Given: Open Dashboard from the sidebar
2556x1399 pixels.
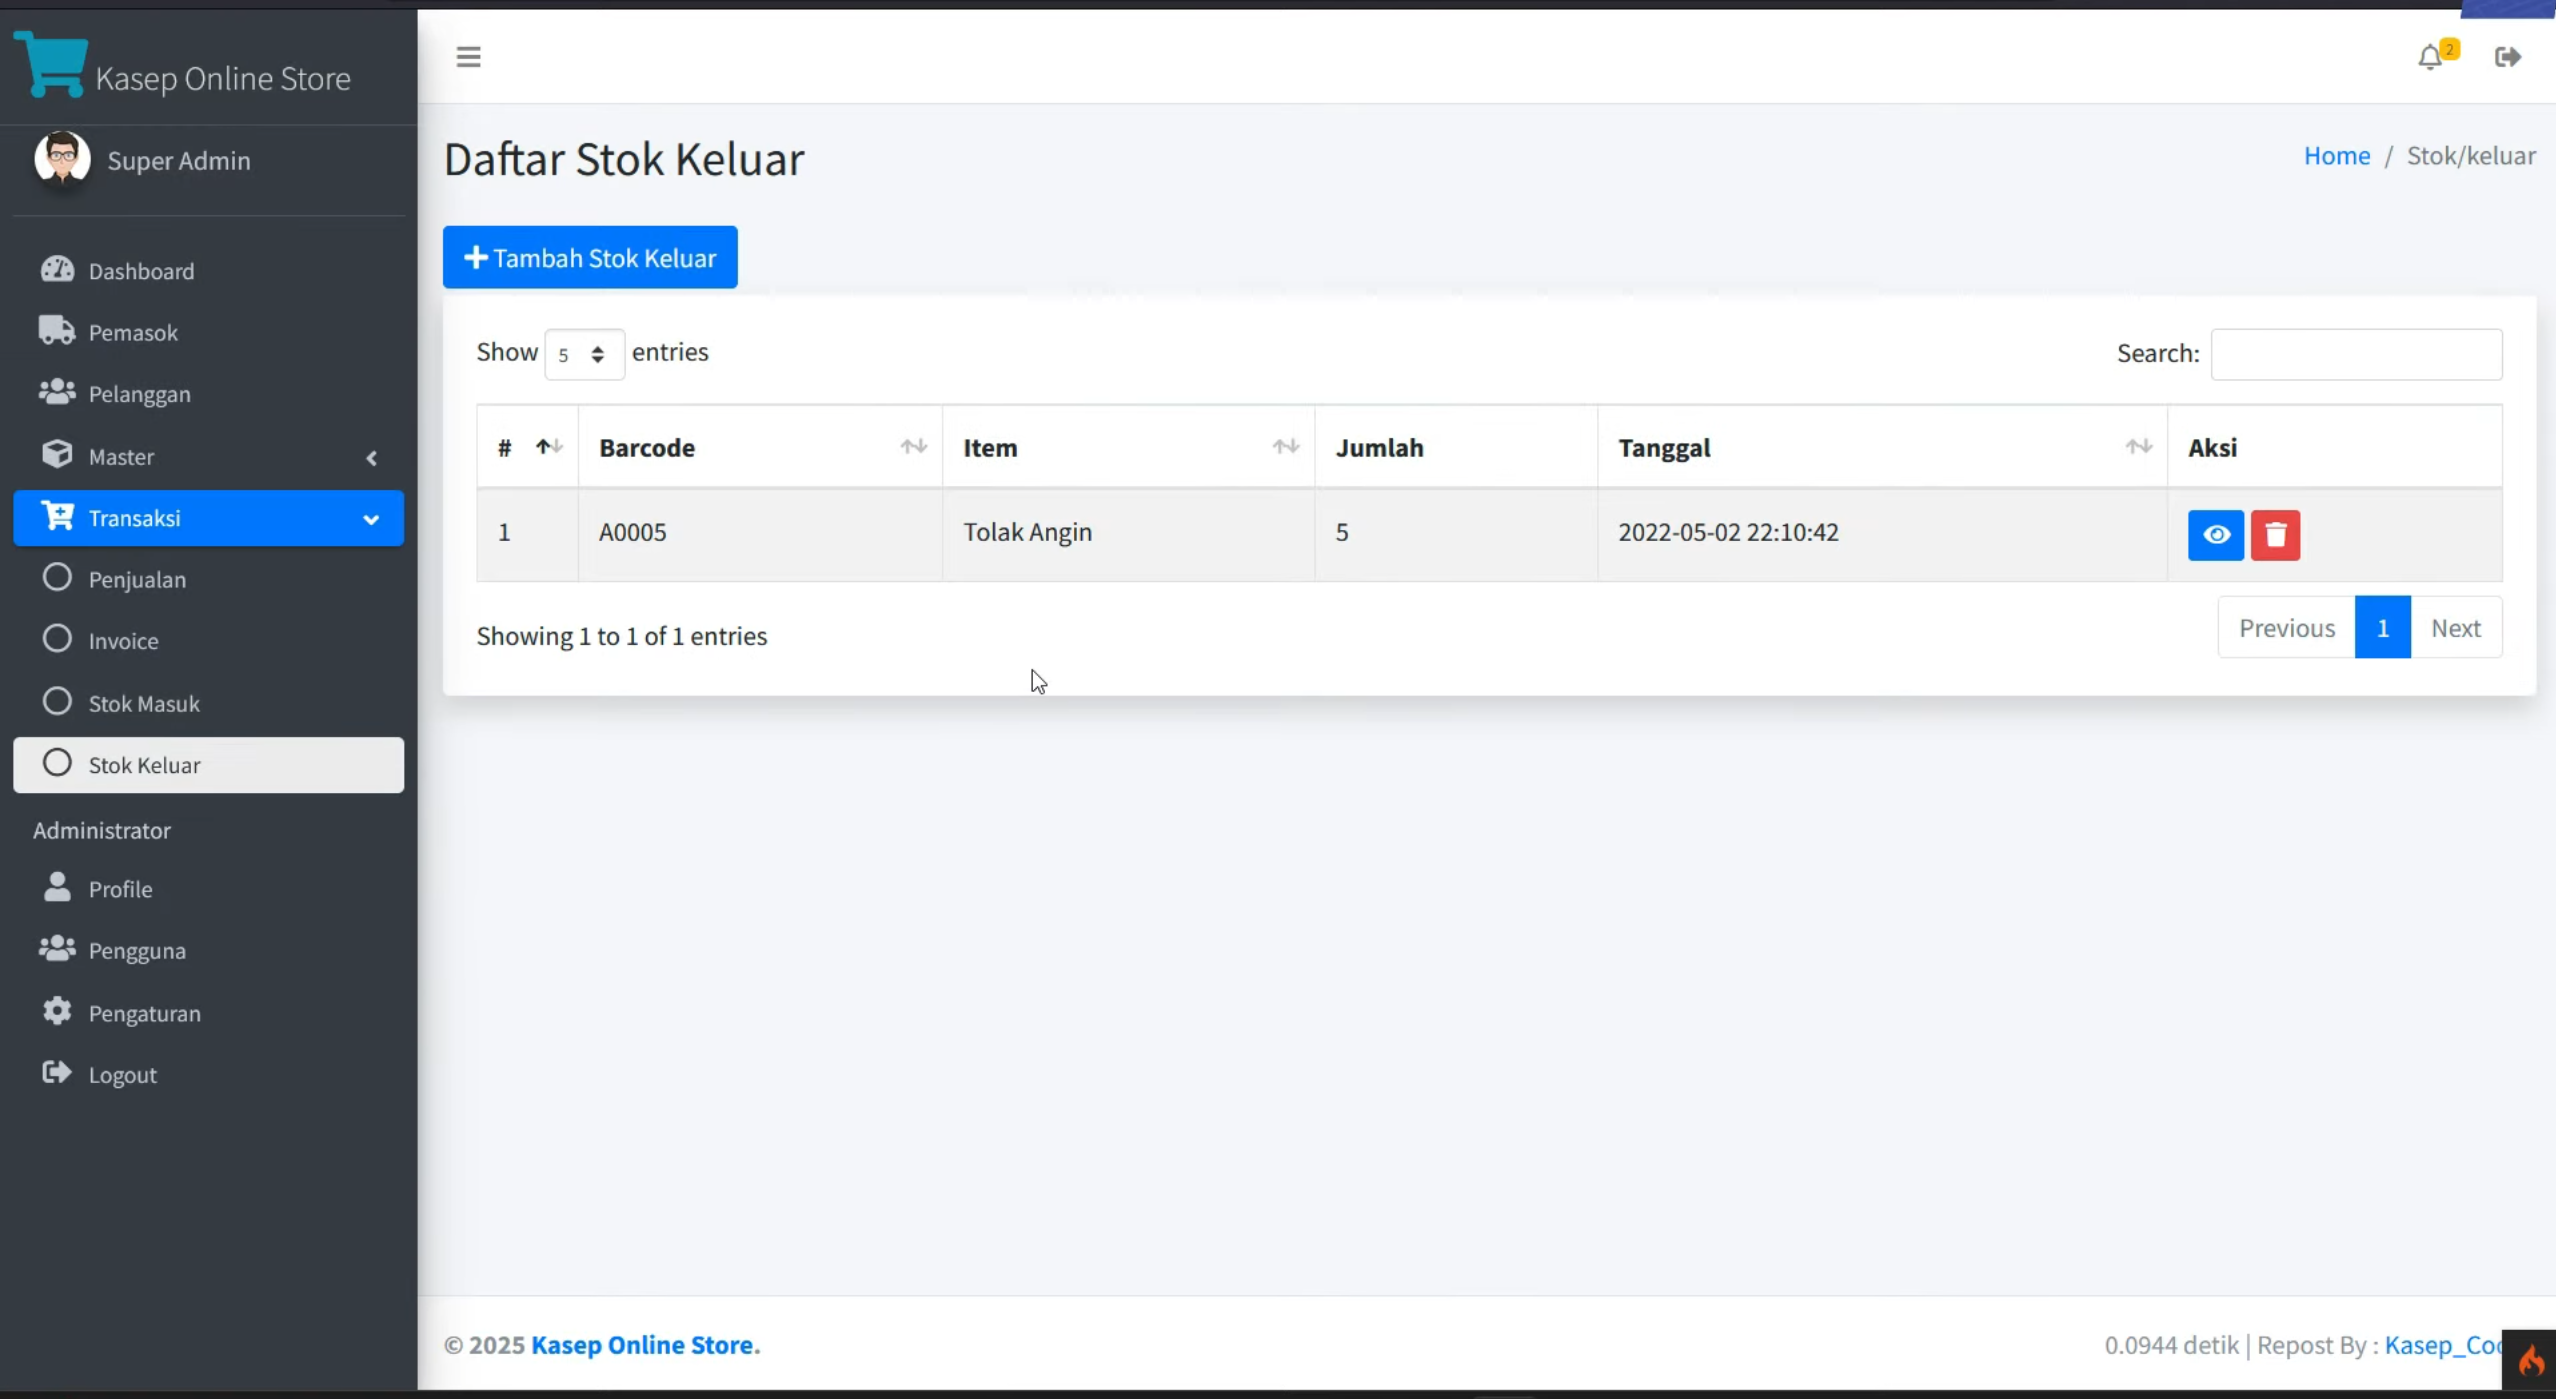Looking at the screenshot, I should pos(208,271).
